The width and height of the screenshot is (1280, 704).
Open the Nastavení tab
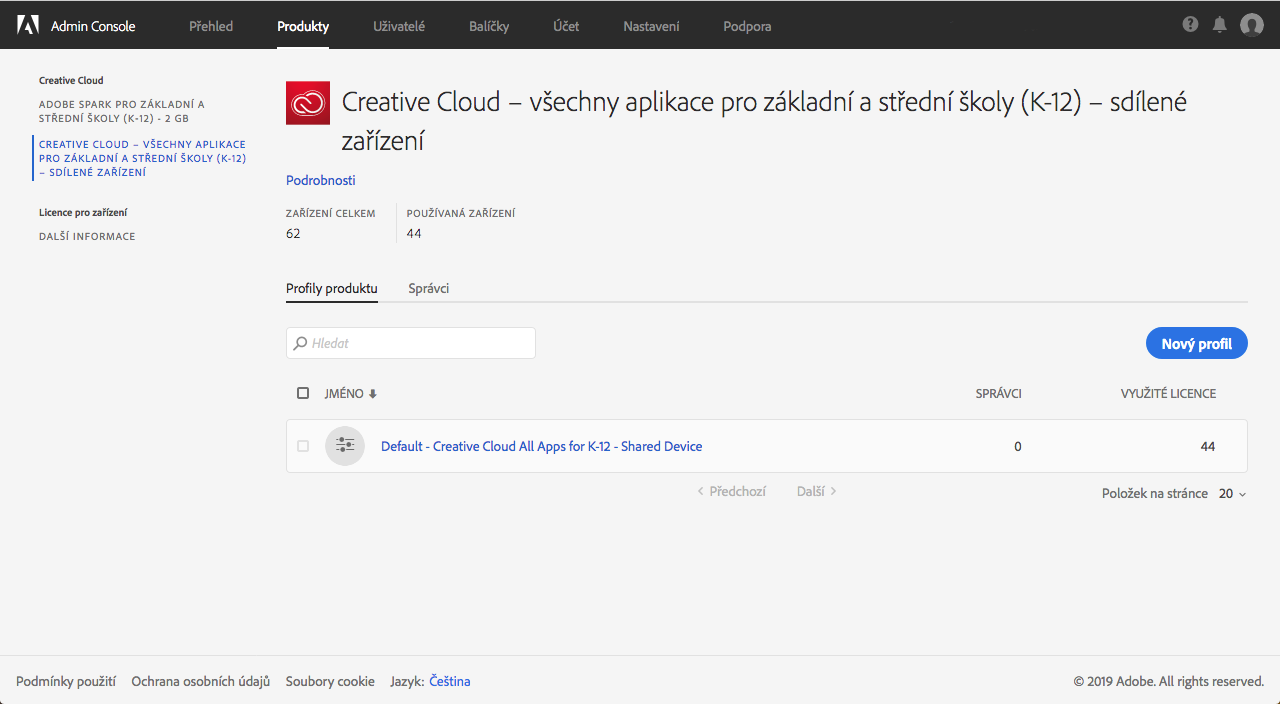[x=651, y=26]
